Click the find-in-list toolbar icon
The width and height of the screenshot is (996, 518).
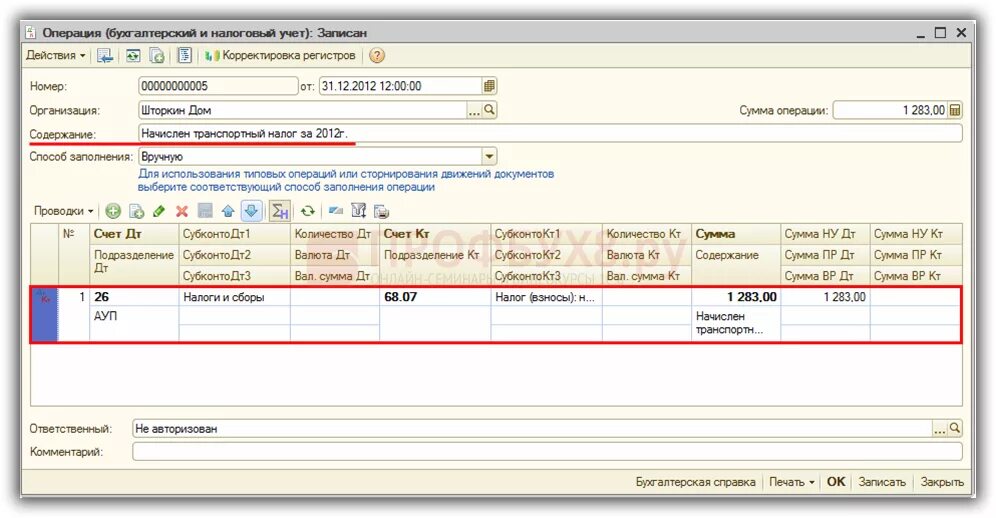[x=105, y=56]
